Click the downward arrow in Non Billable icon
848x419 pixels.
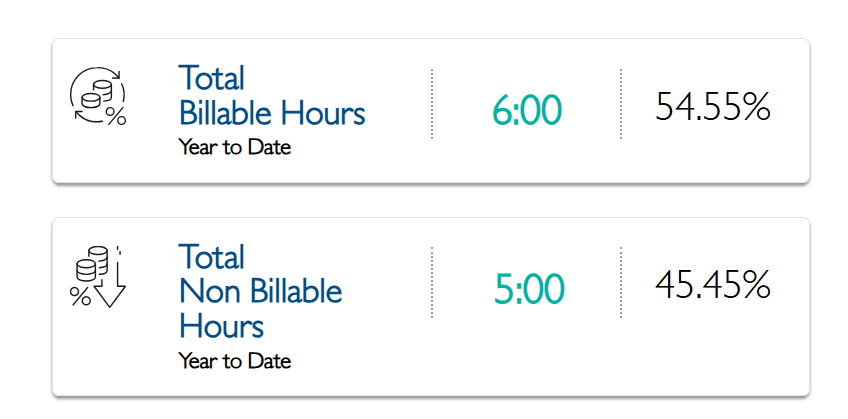tap(110, 279)
